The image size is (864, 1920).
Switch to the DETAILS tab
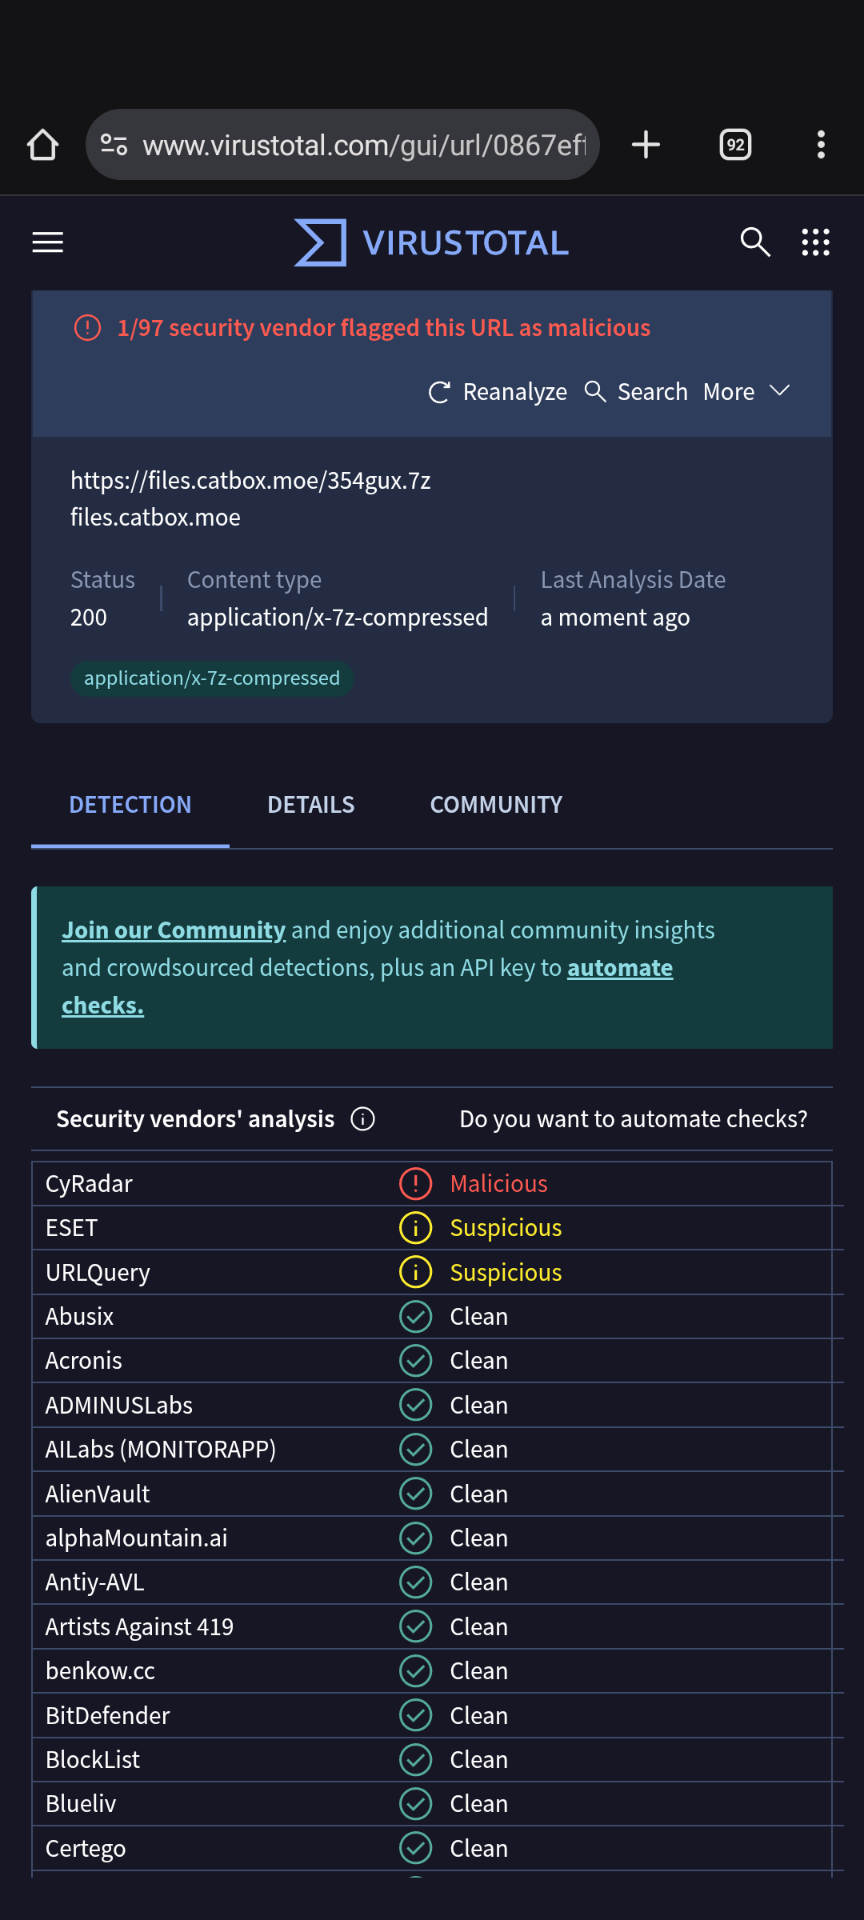(311, 805)
